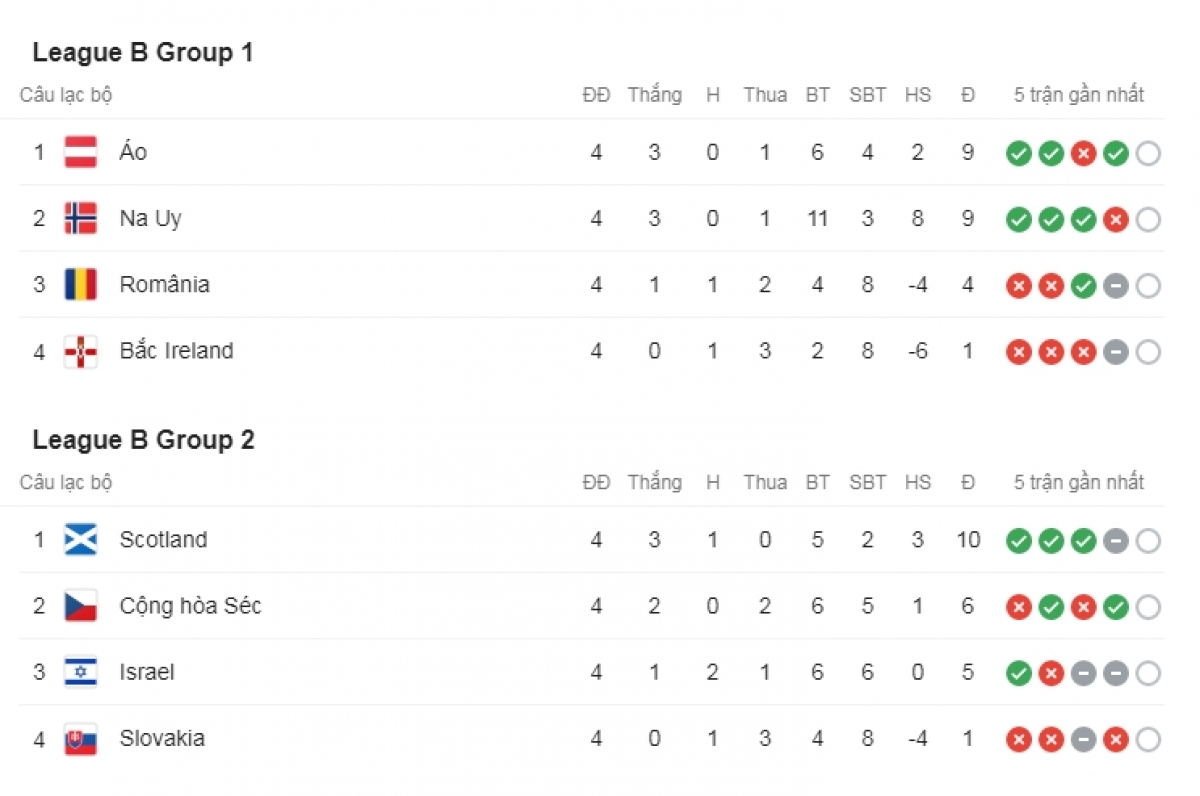Click the League B Group 2 heading
Image resolution: width=1200 pixels, height=796 pixels.
143,440
